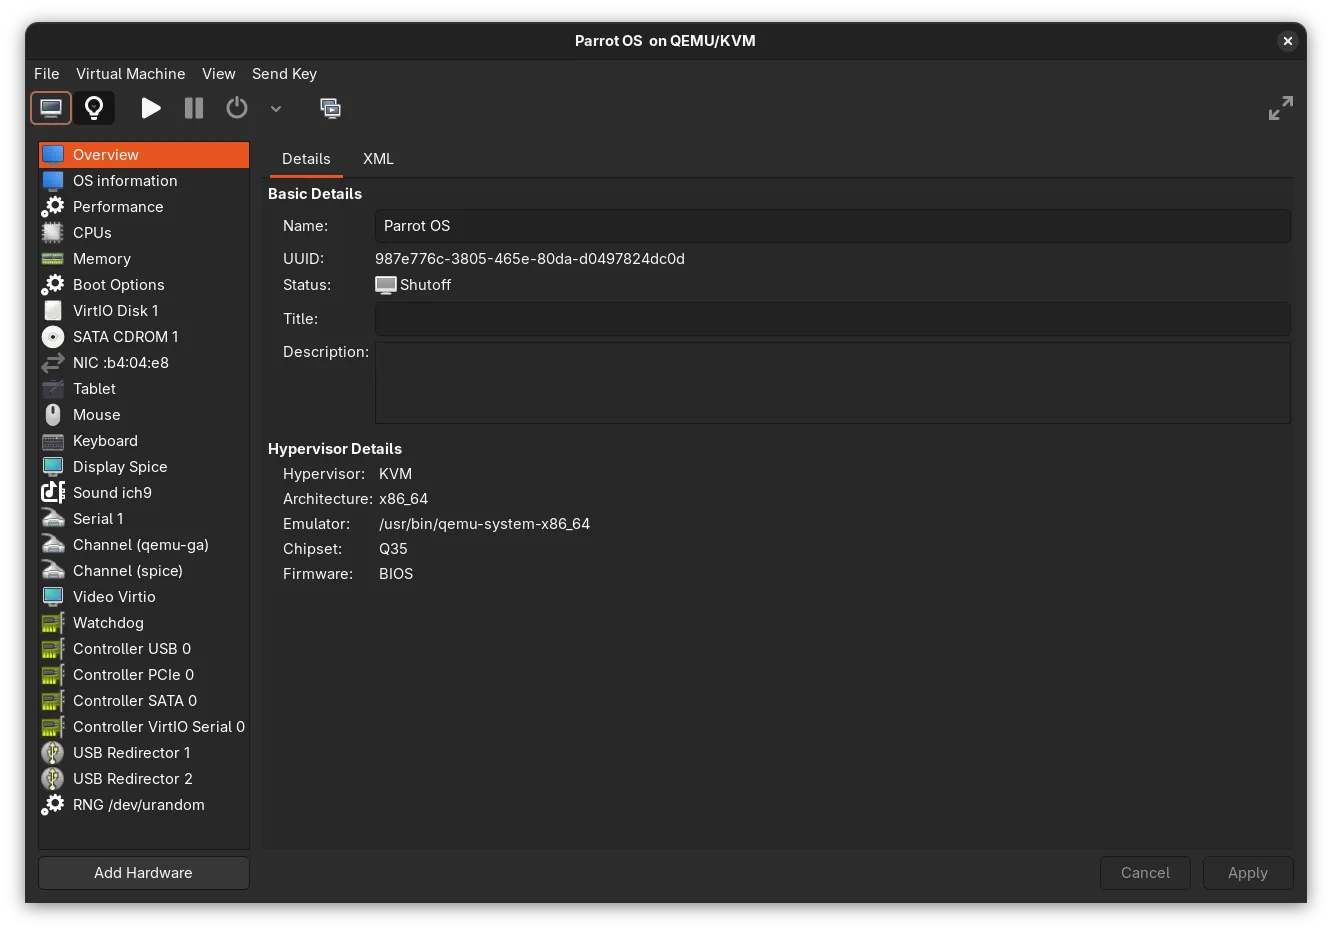The image size is (1332, 931).
Task: Click the x86_64 architecture value
Action: pyautogui.click(x=404, y=499)
